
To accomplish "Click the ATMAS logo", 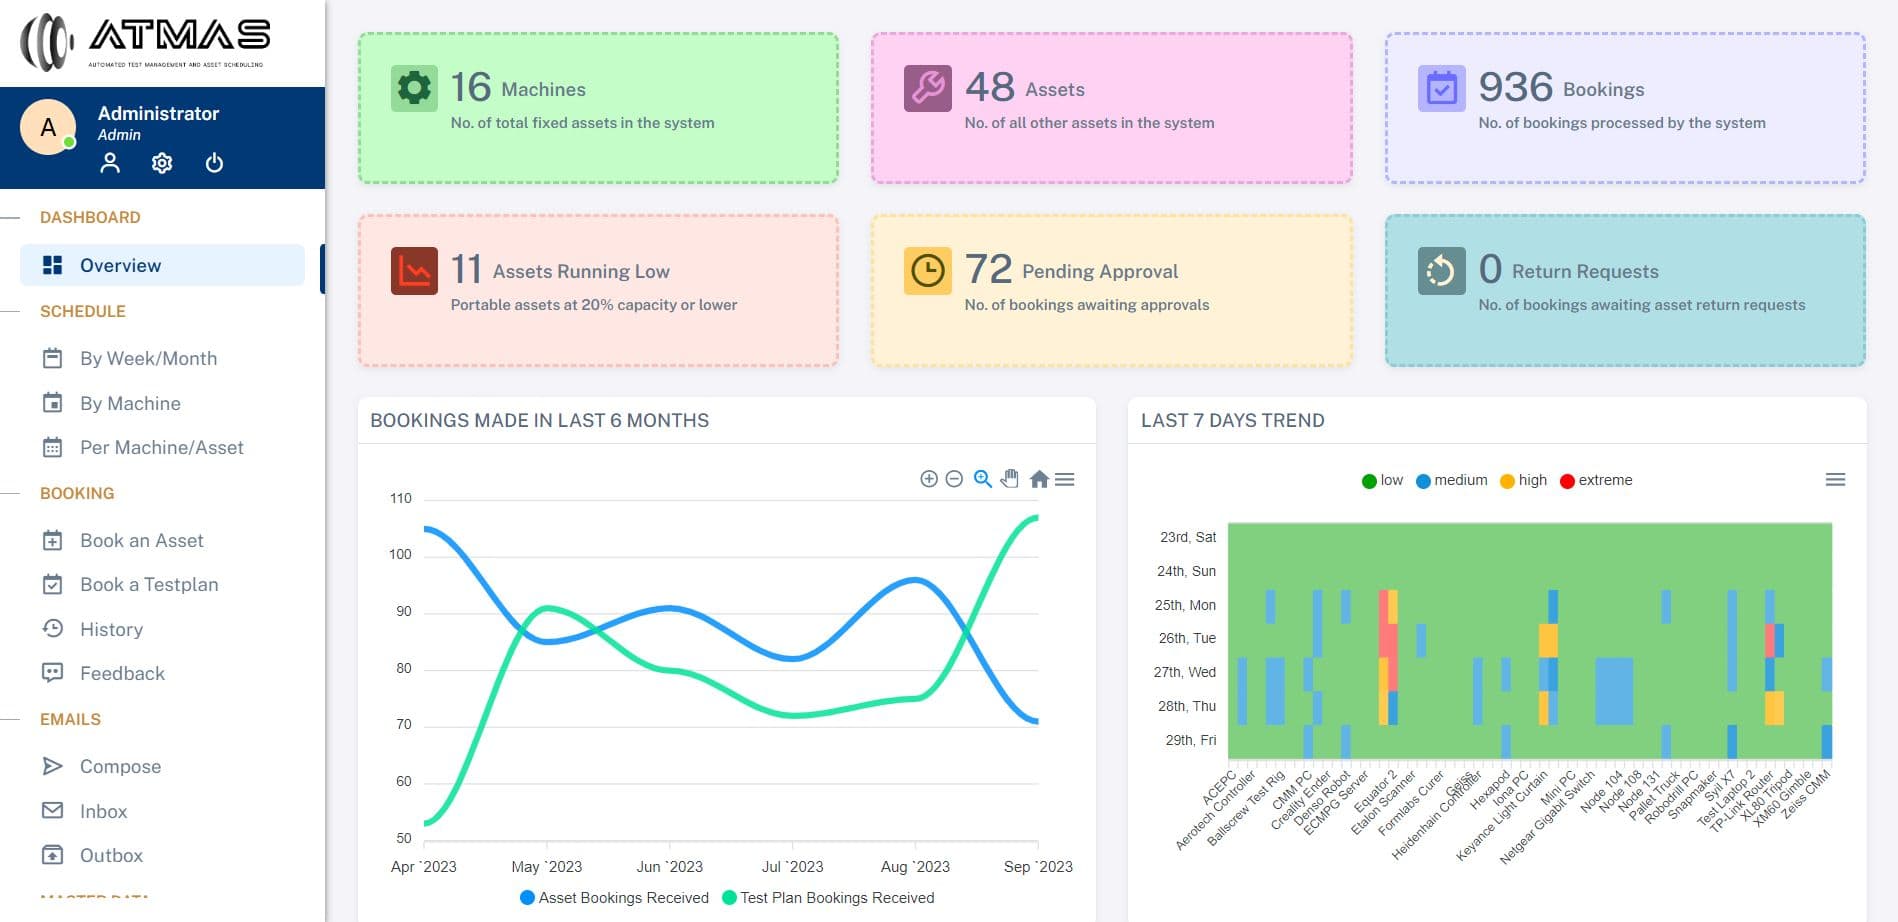I will [x=146, y=42].
